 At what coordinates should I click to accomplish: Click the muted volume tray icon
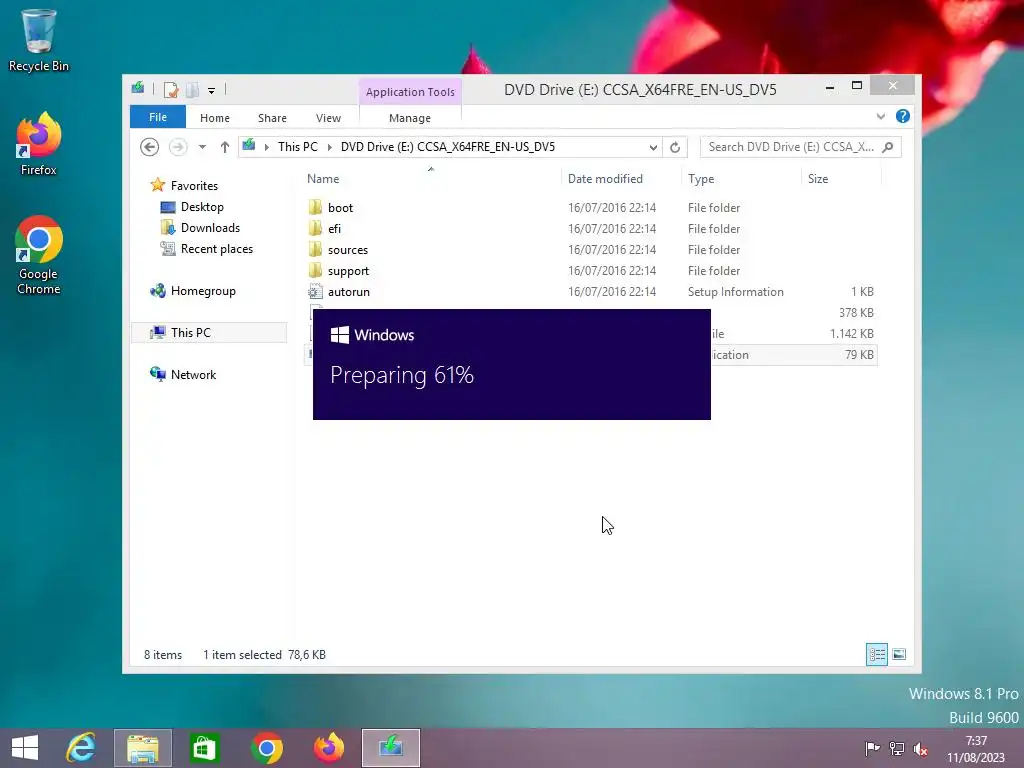[921, 749]
